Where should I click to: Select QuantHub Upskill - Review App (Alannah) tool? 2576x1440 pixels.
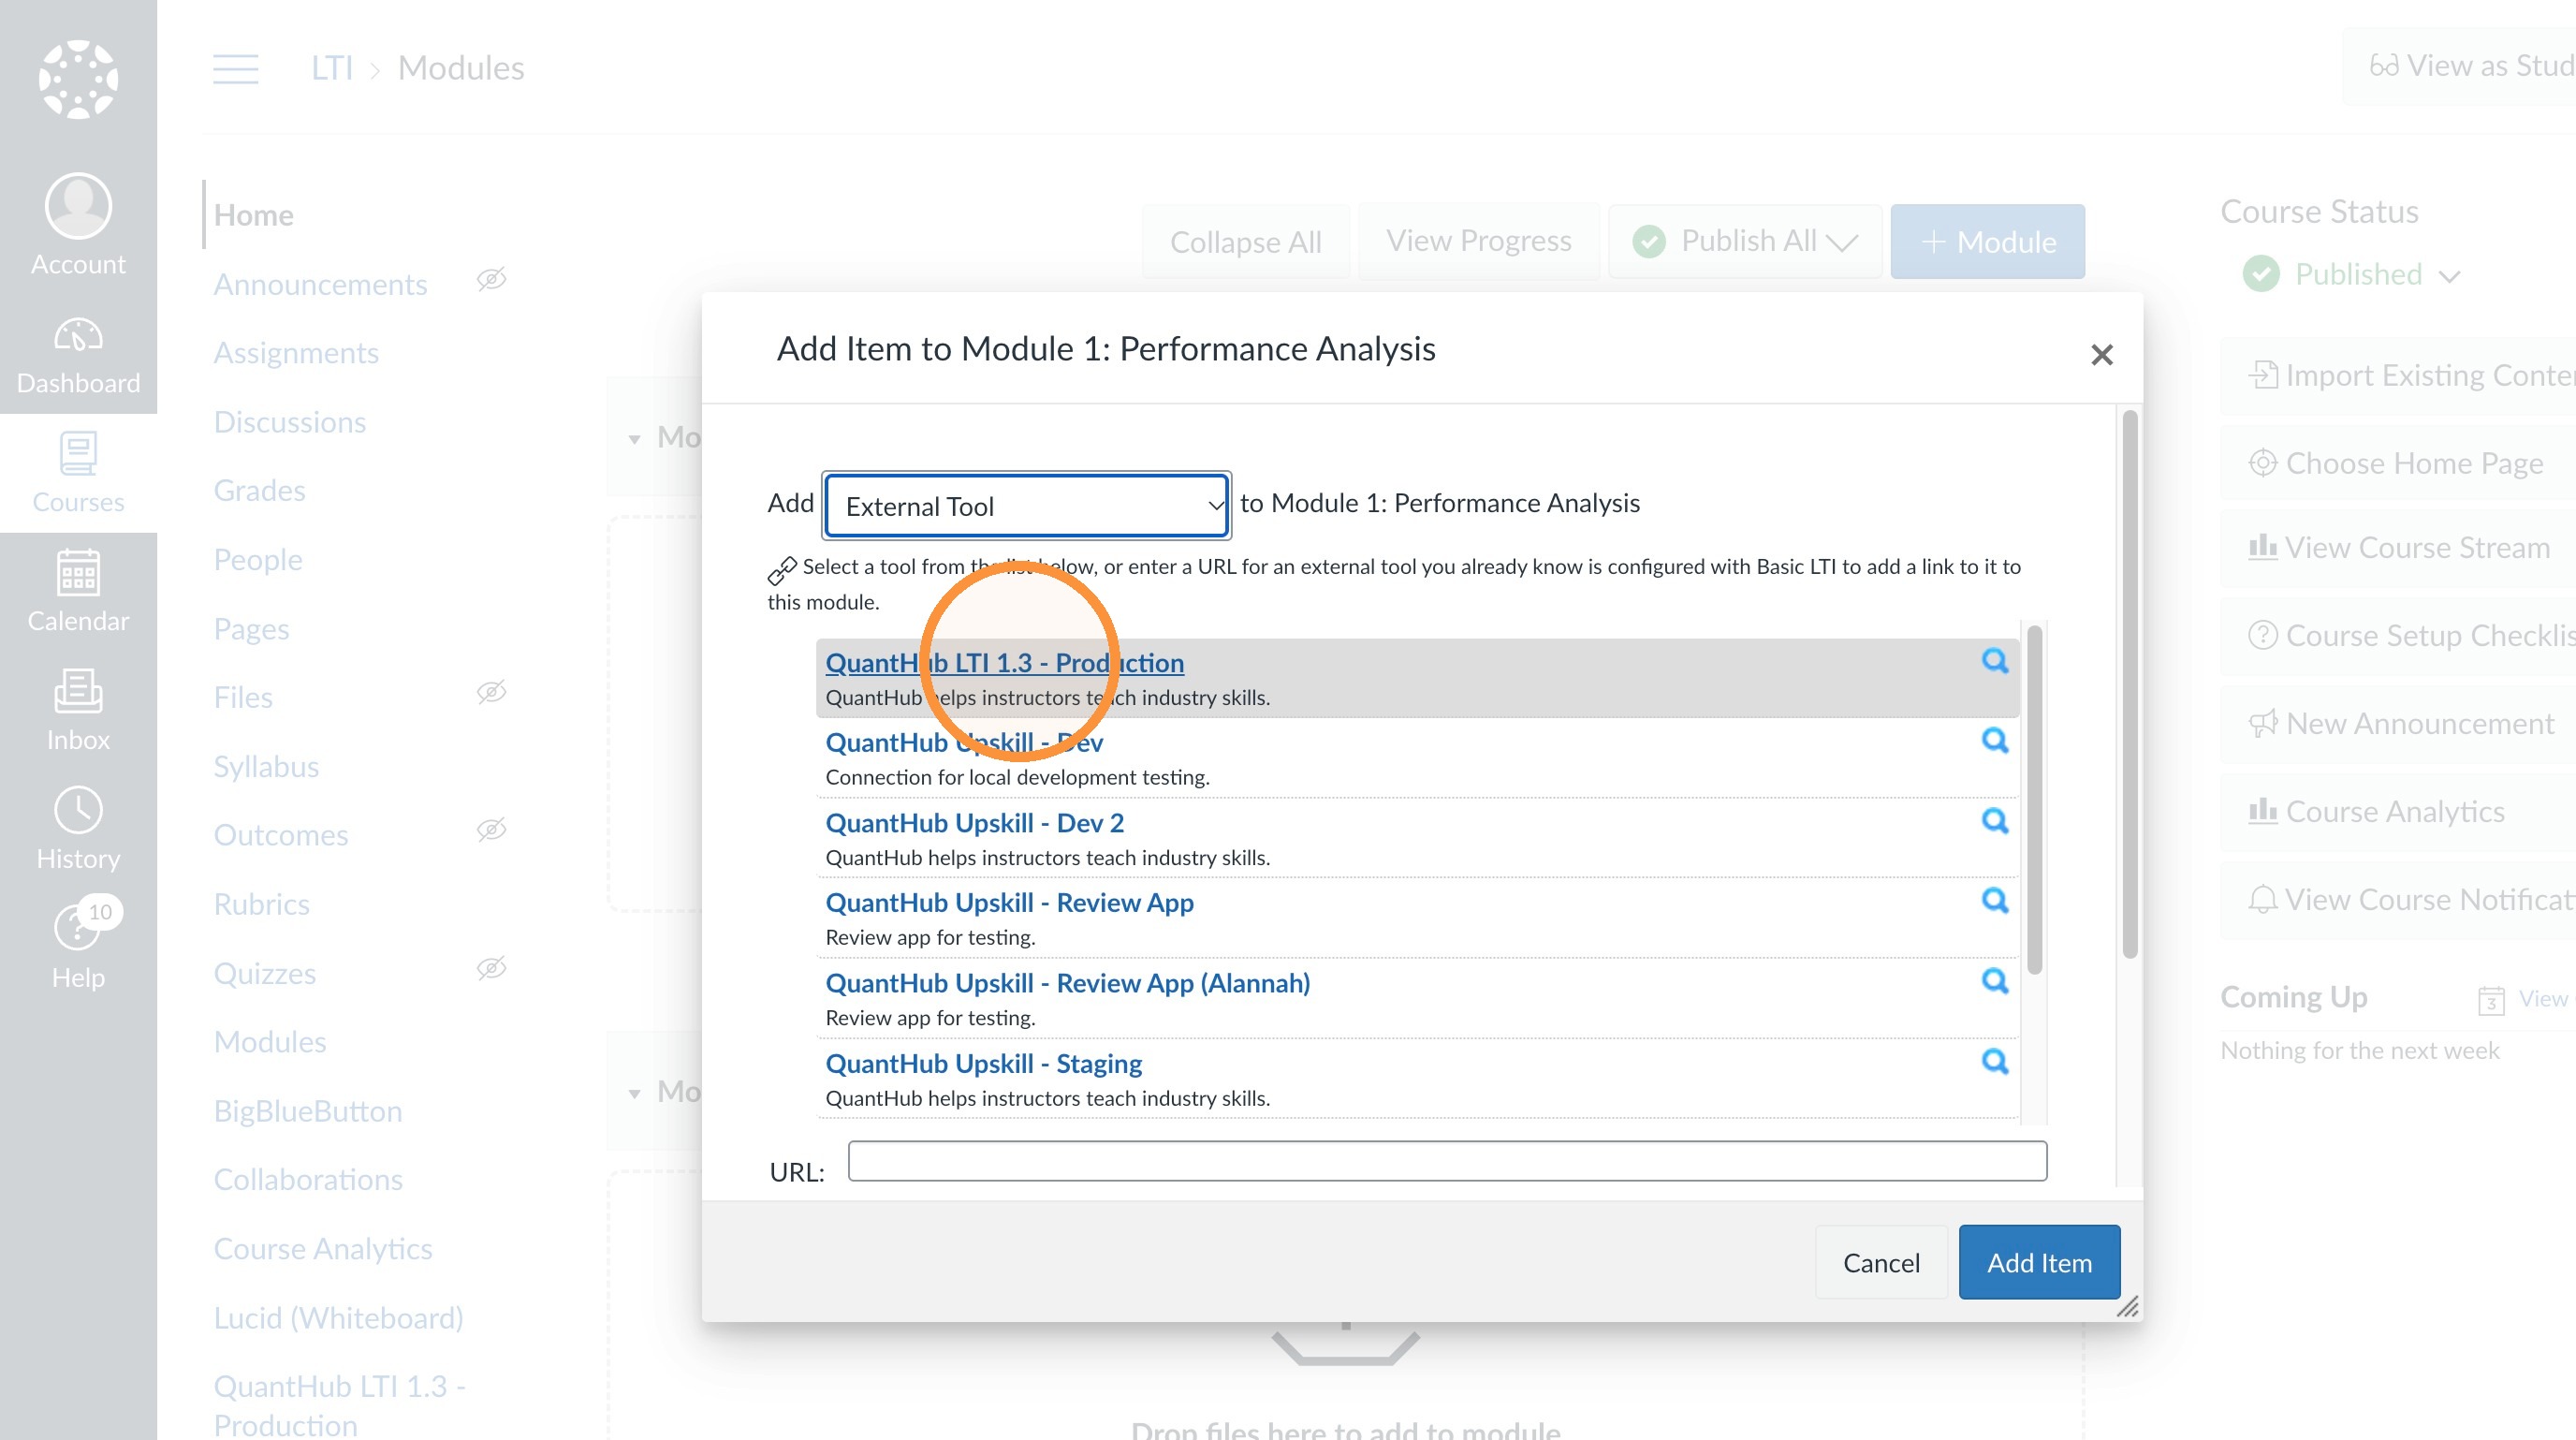click(x=1067, y=983)
